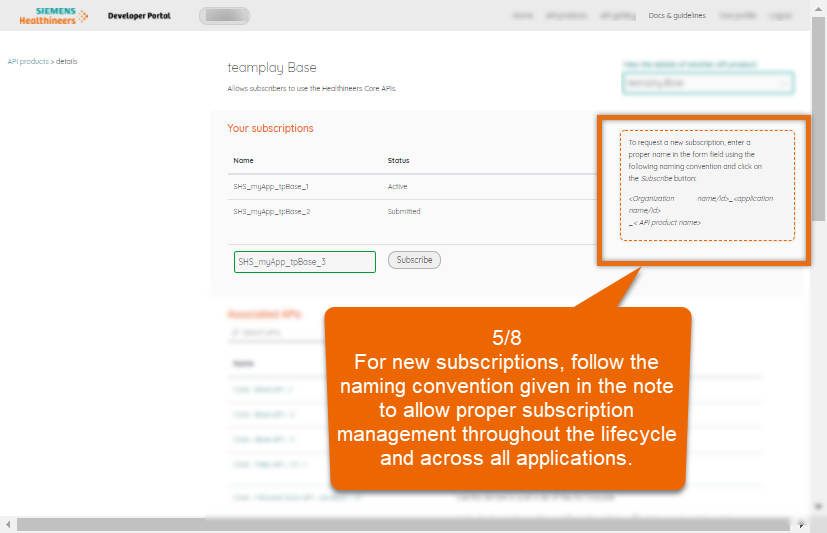Viewport: 827px width, 533px height.
Task: Click the blurred user badge in header
Action: tap(224, 16)
